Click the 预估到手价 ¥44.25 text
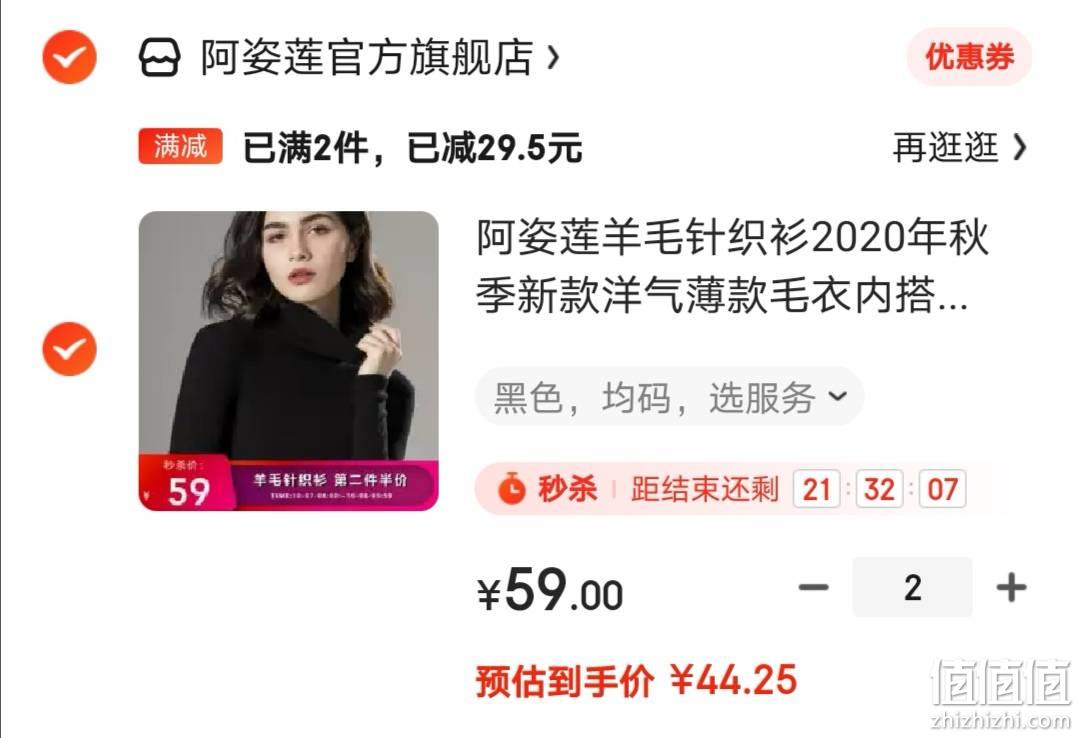 tap(636, 681)
